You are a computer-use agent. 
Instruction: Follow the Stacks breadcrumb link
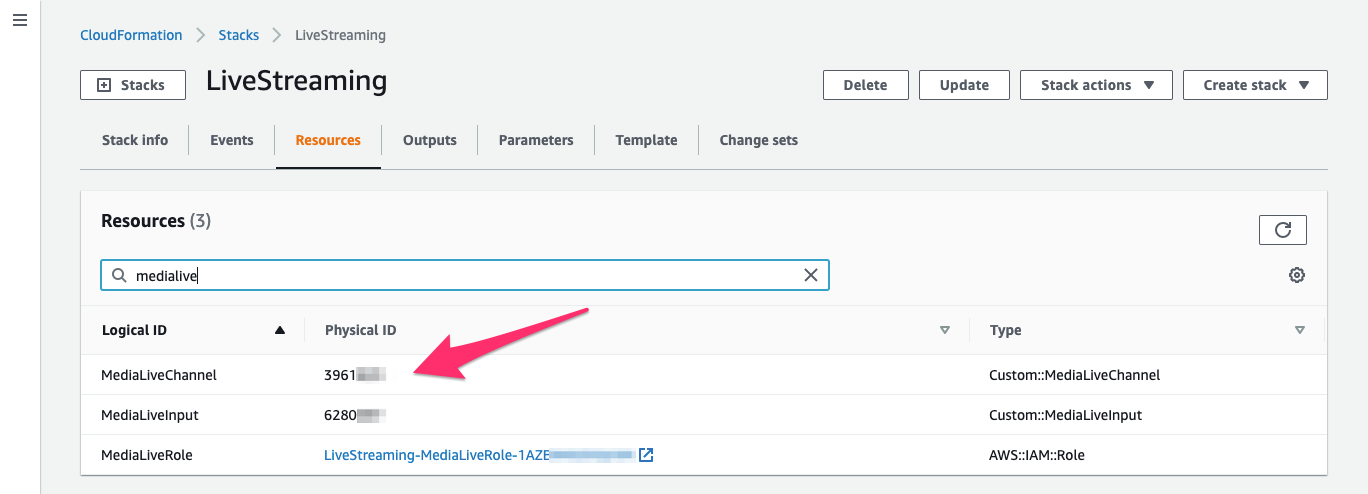click(x=239, y=35)
